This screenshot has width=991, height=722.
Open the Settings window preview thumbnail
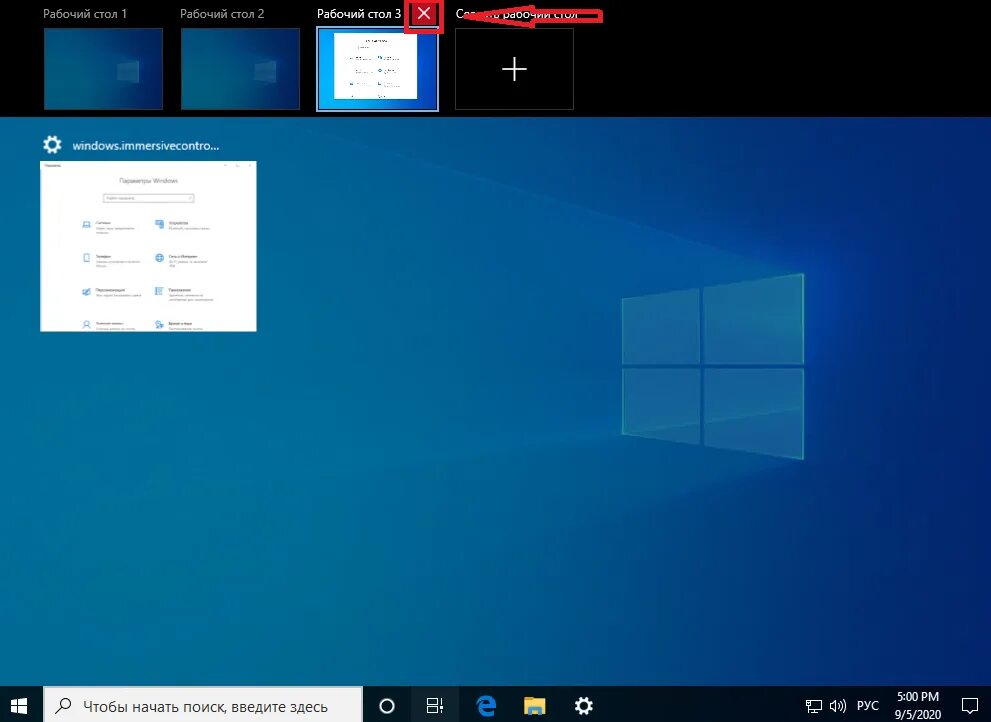[x=149, y=246]
